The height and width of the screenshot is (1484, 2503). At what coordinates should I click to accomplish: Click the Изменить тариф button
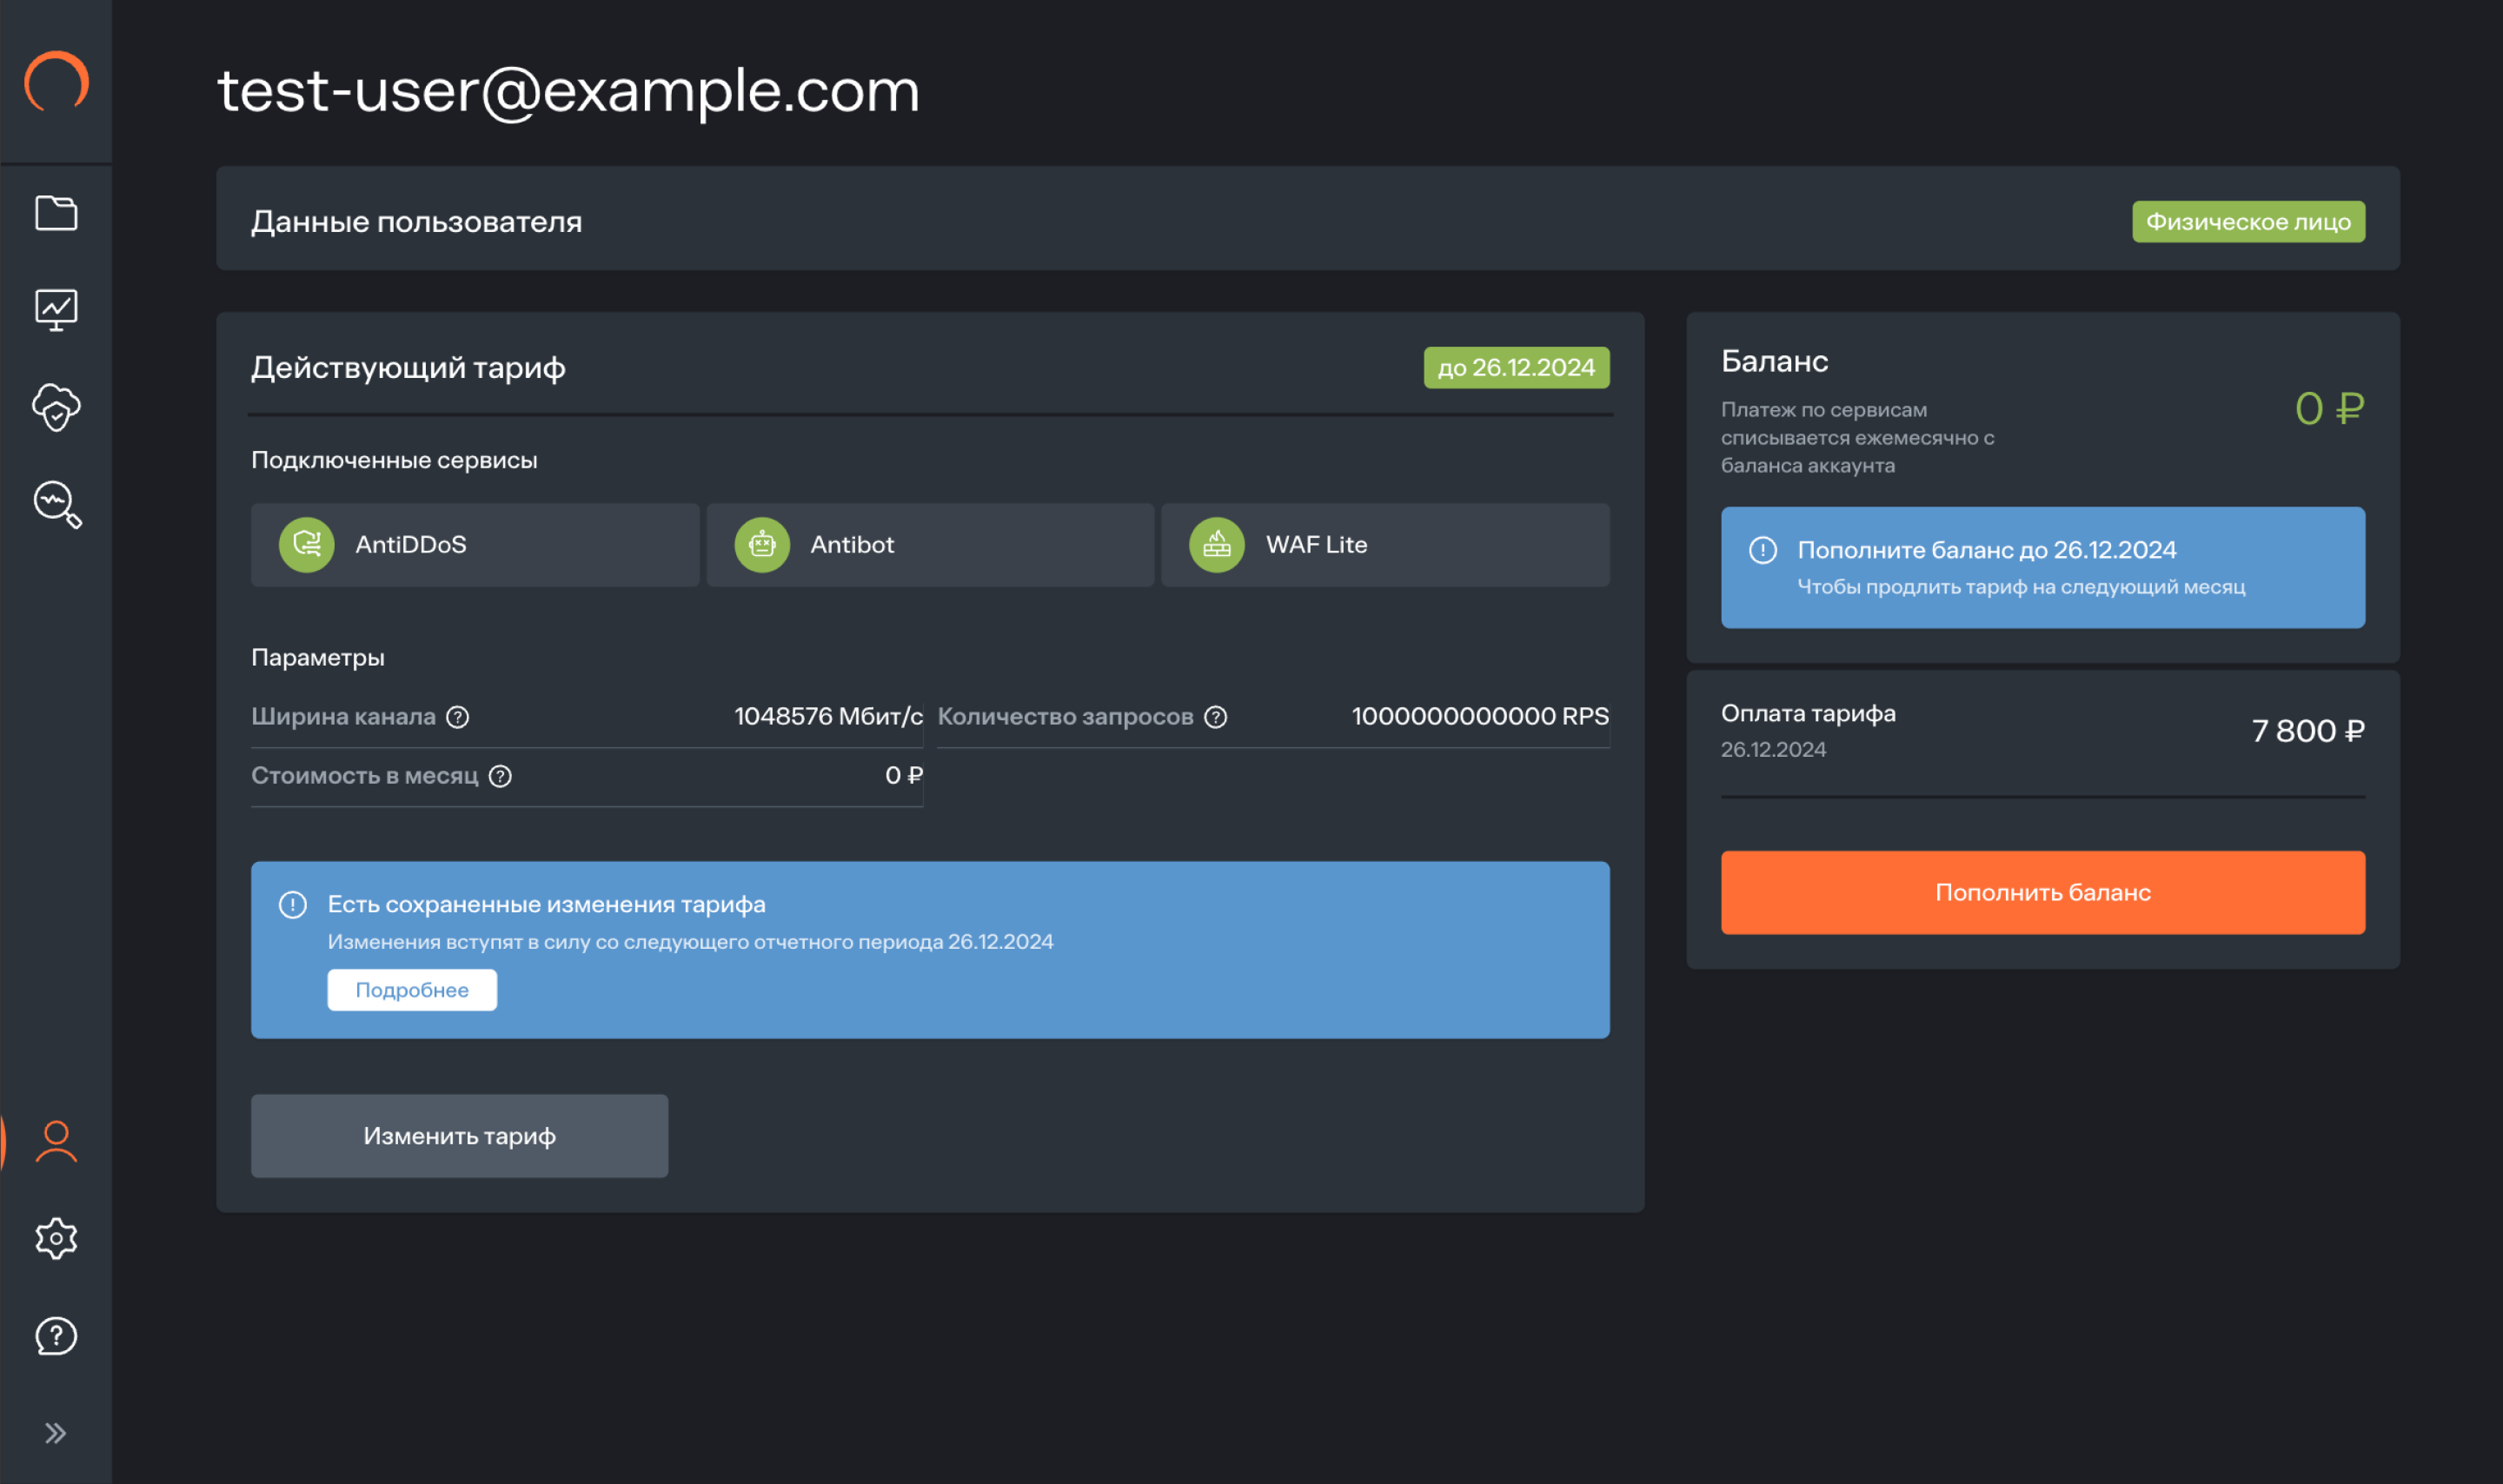[x=459, y=1136]
